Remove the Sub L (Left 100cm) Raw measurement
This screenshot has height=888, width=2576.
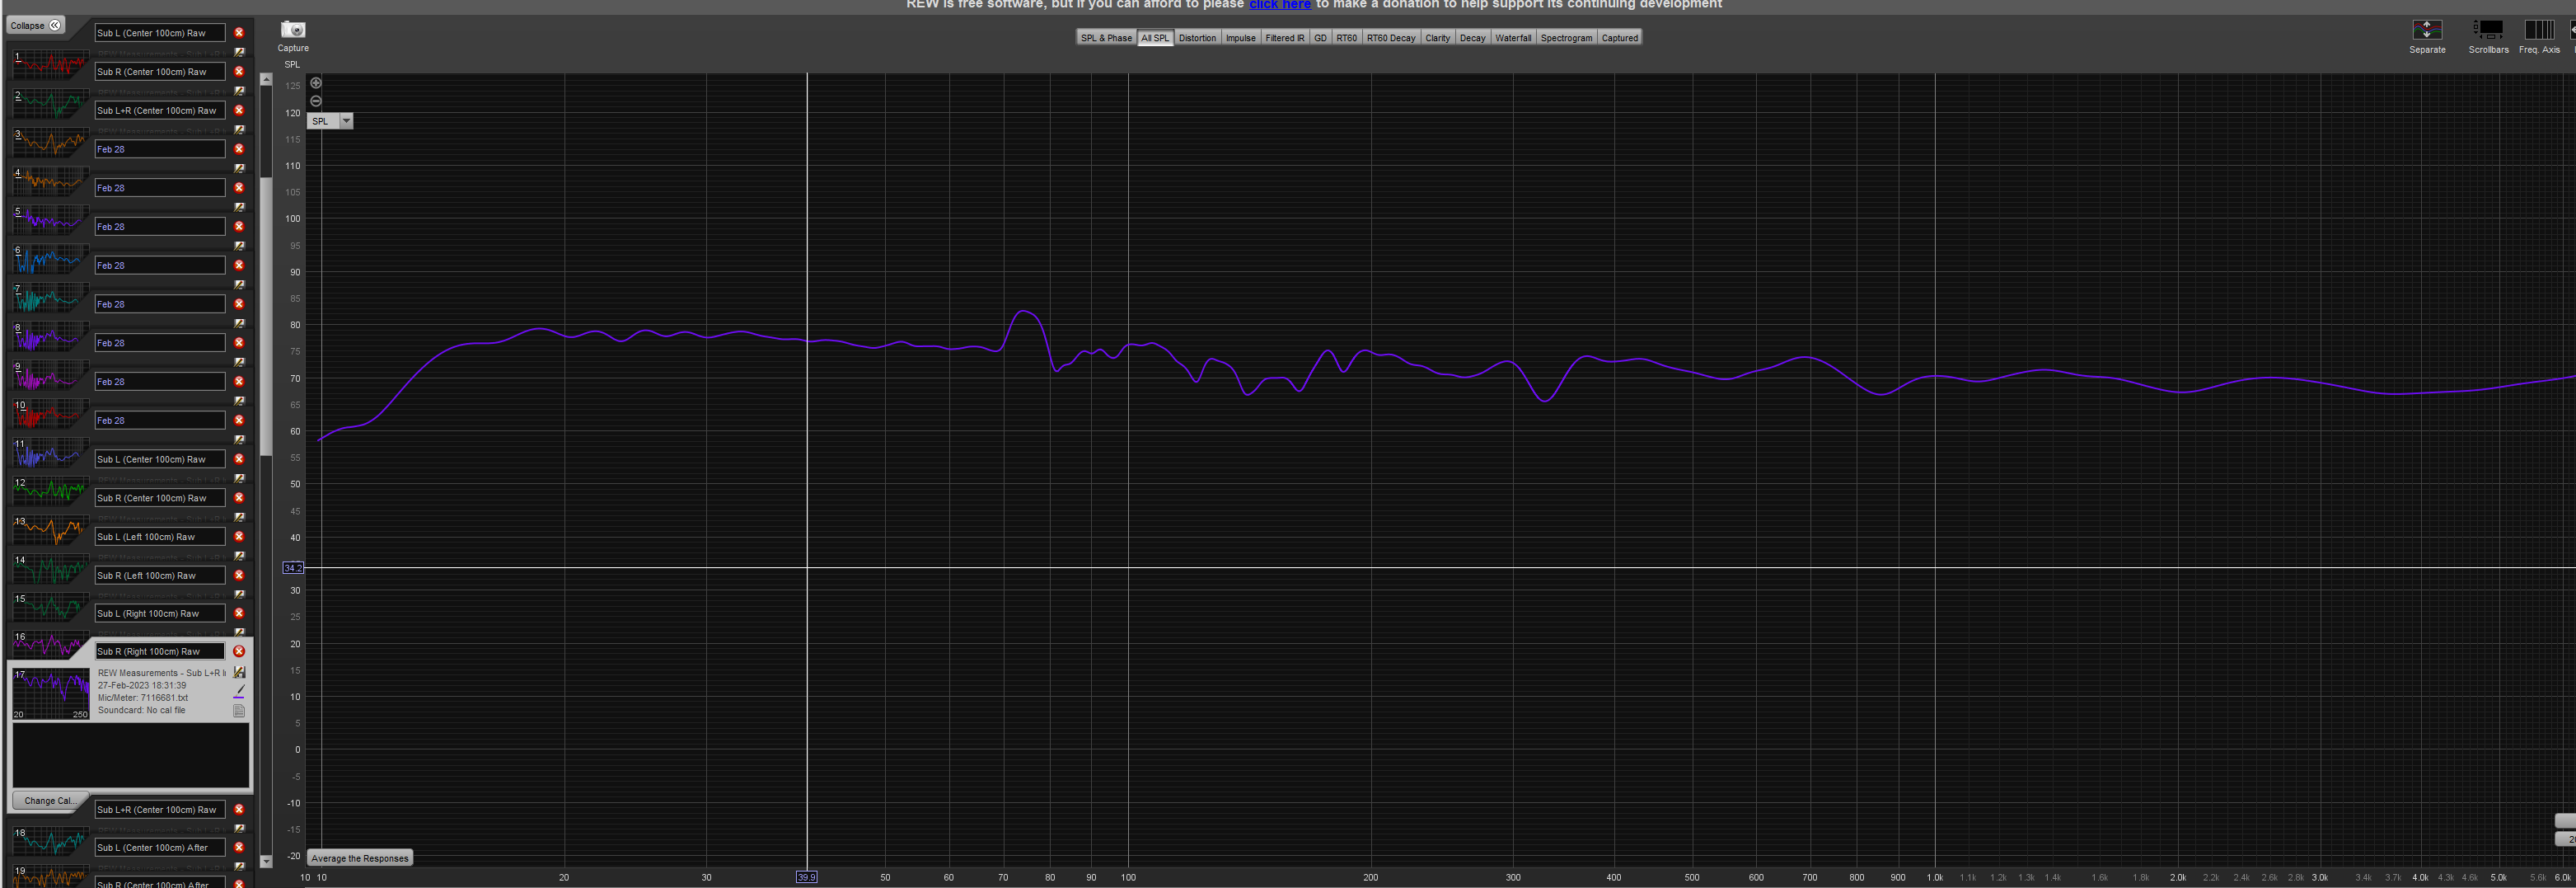(x=239, y=536)
